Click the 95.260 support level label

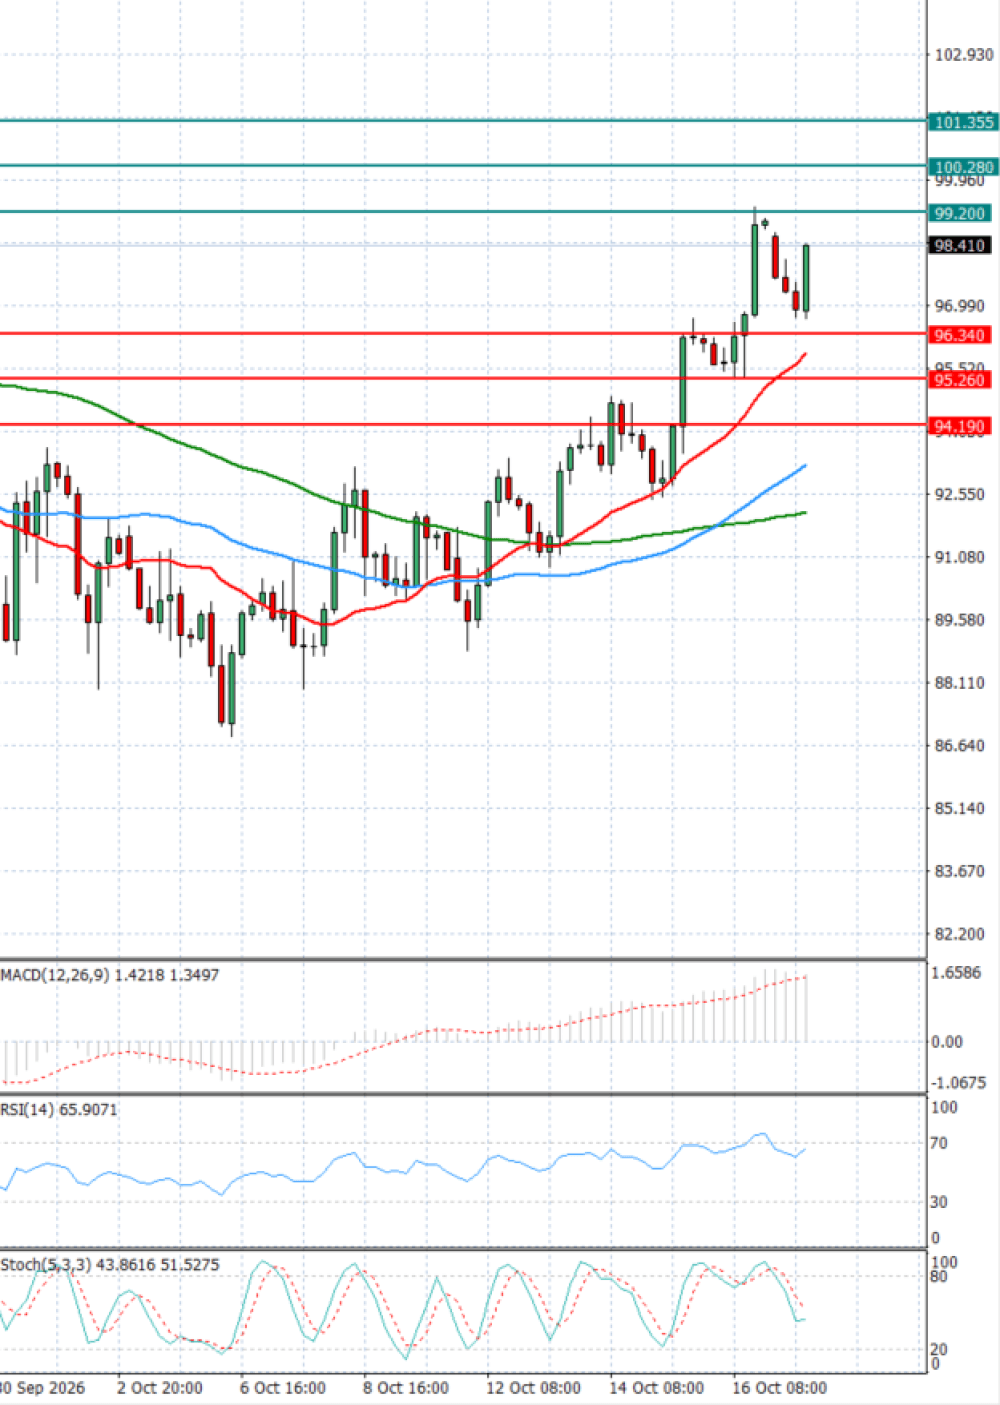coord(960,380)
